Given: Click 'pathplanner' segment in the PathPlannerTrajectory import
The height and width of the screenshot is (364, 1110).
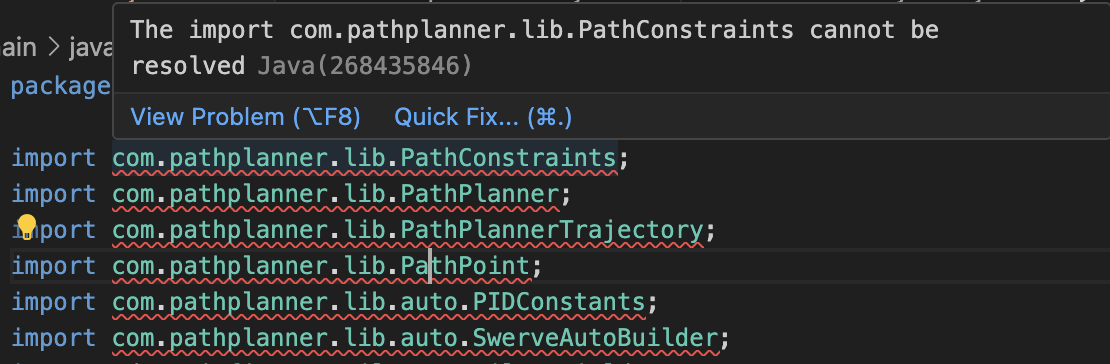Looking at the screenshot, I should [x=248, y=229].
